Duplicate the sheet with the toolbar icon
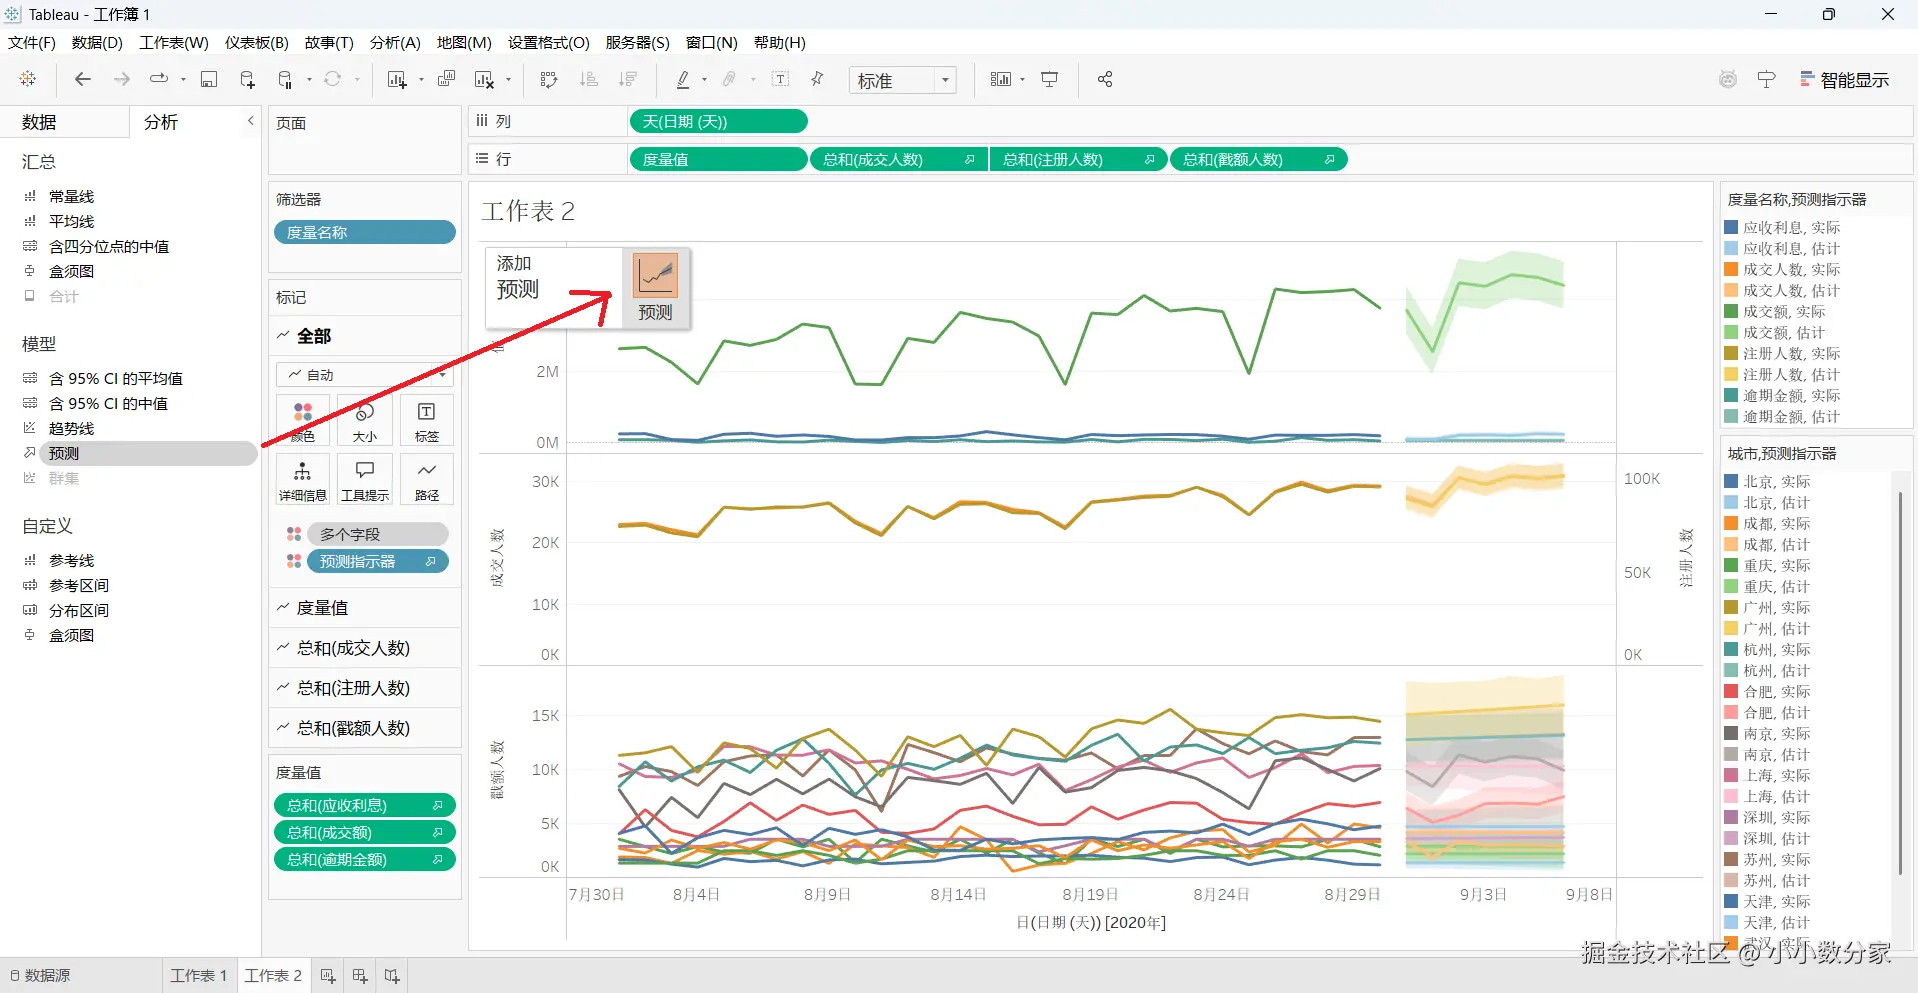The height and width of the screenshot is (993, 1918). 446,79
